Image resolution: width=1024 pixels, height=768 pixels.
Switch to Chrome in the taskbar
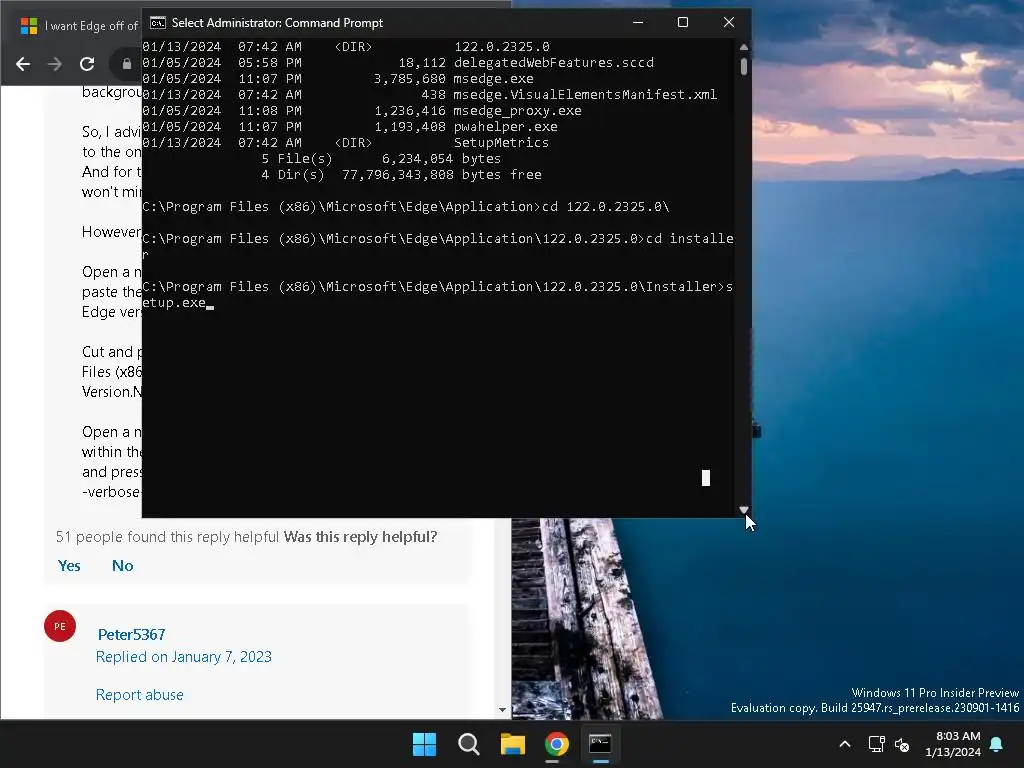coord(556,744)
